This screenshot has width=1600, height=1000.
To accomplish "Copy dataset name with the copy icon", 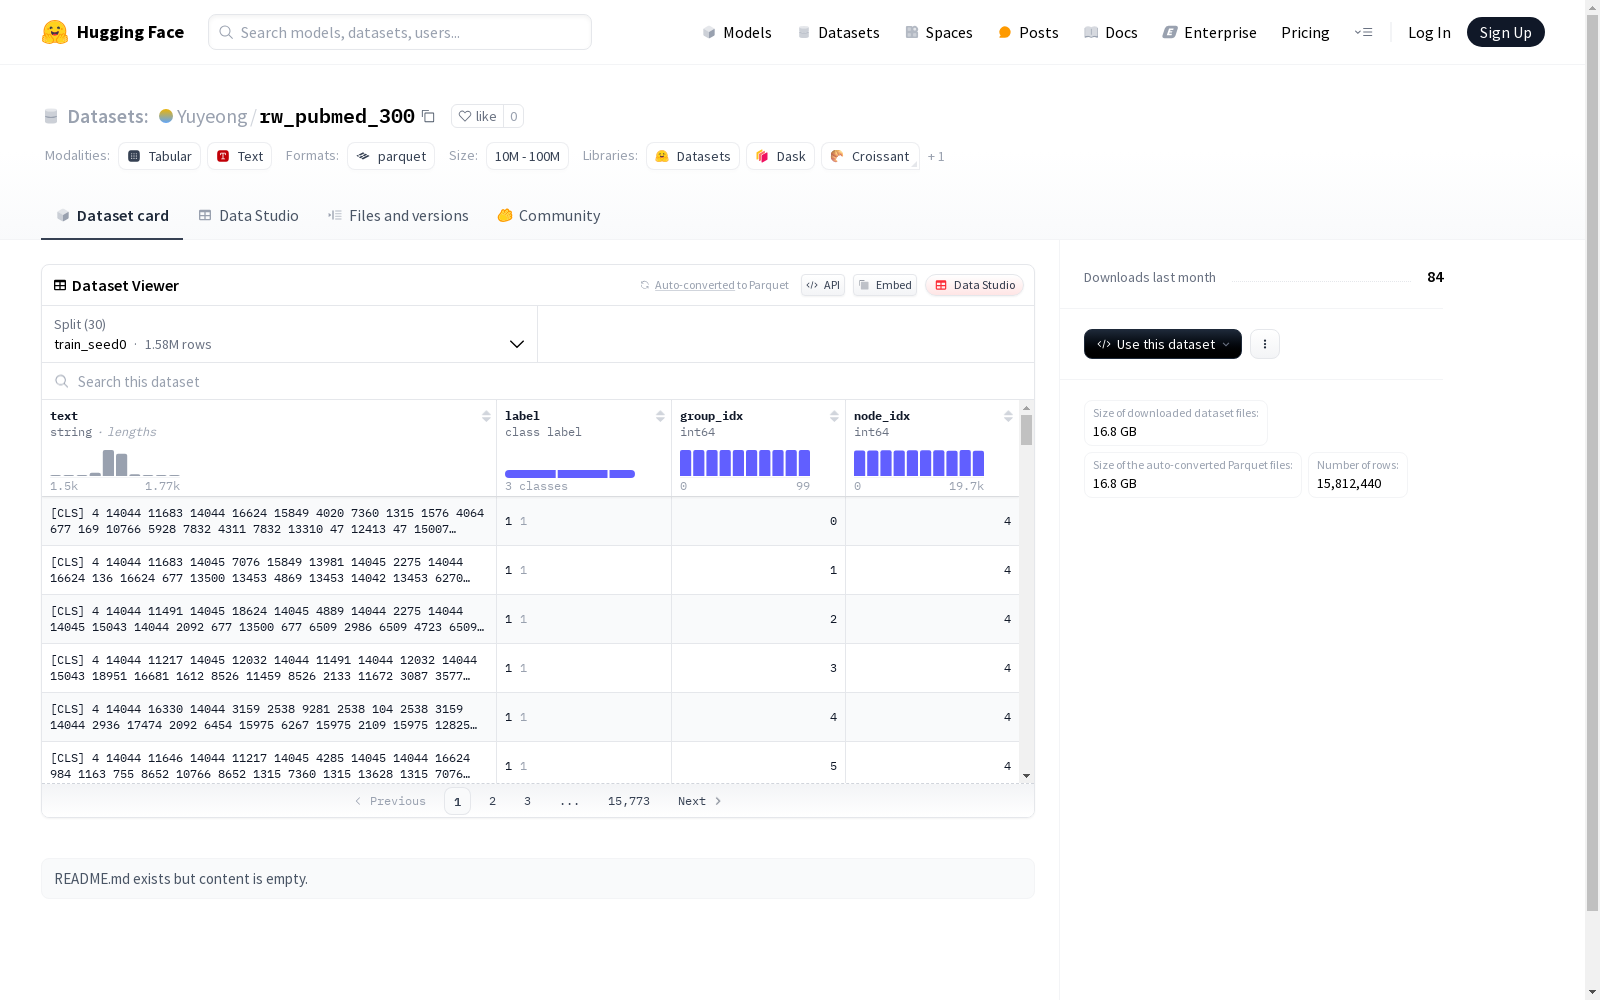I will tap(428, 116).
